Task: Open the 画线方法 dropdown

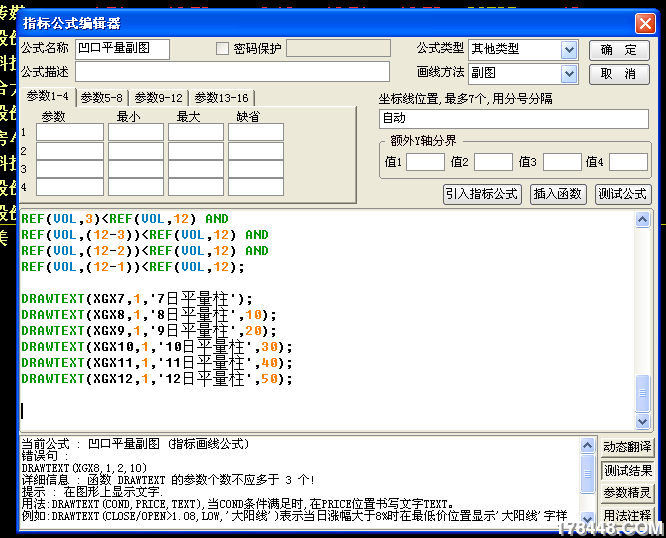Action: point(569,74)
